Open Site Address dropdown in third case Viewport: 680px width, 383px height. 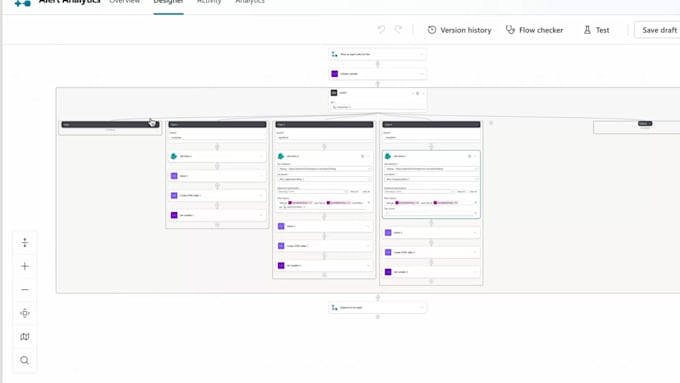tap(324, 169)
